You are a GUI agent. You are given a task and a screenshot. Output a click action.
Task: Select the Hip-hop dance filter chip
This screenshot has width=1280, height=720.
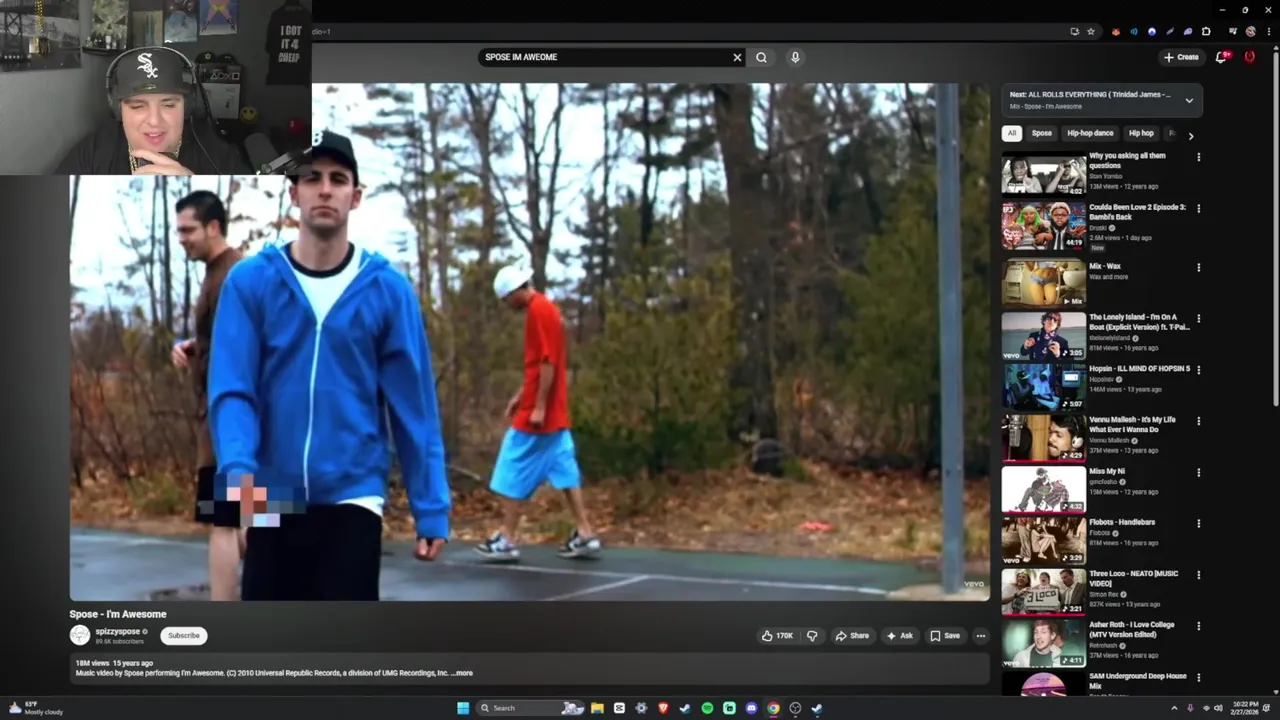(1090, 133)
